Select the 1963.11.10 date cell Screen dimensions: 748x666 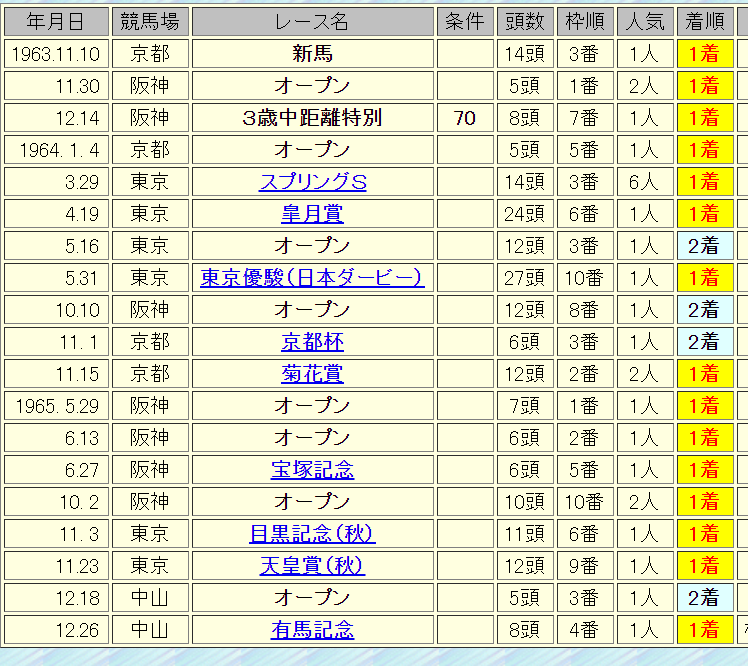click(55, 54)
